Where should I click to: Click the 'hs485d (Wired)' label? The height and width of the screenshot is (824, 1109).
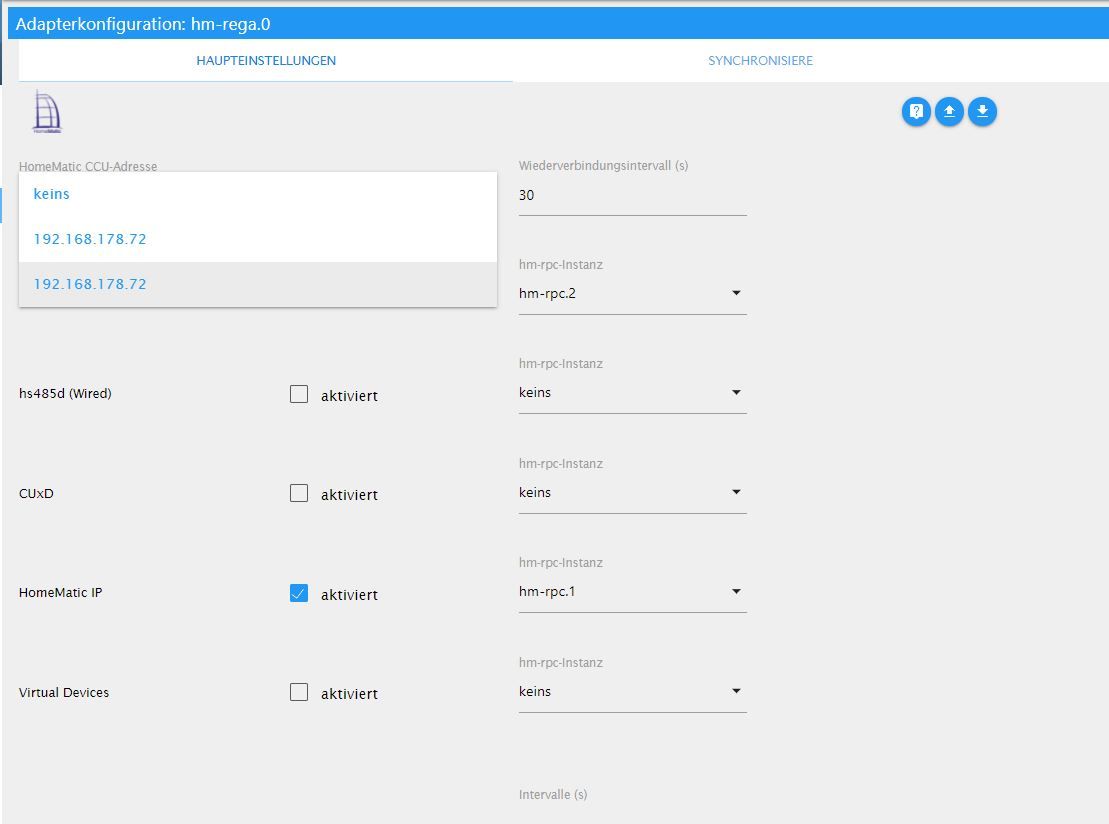(x=65, y=393)
